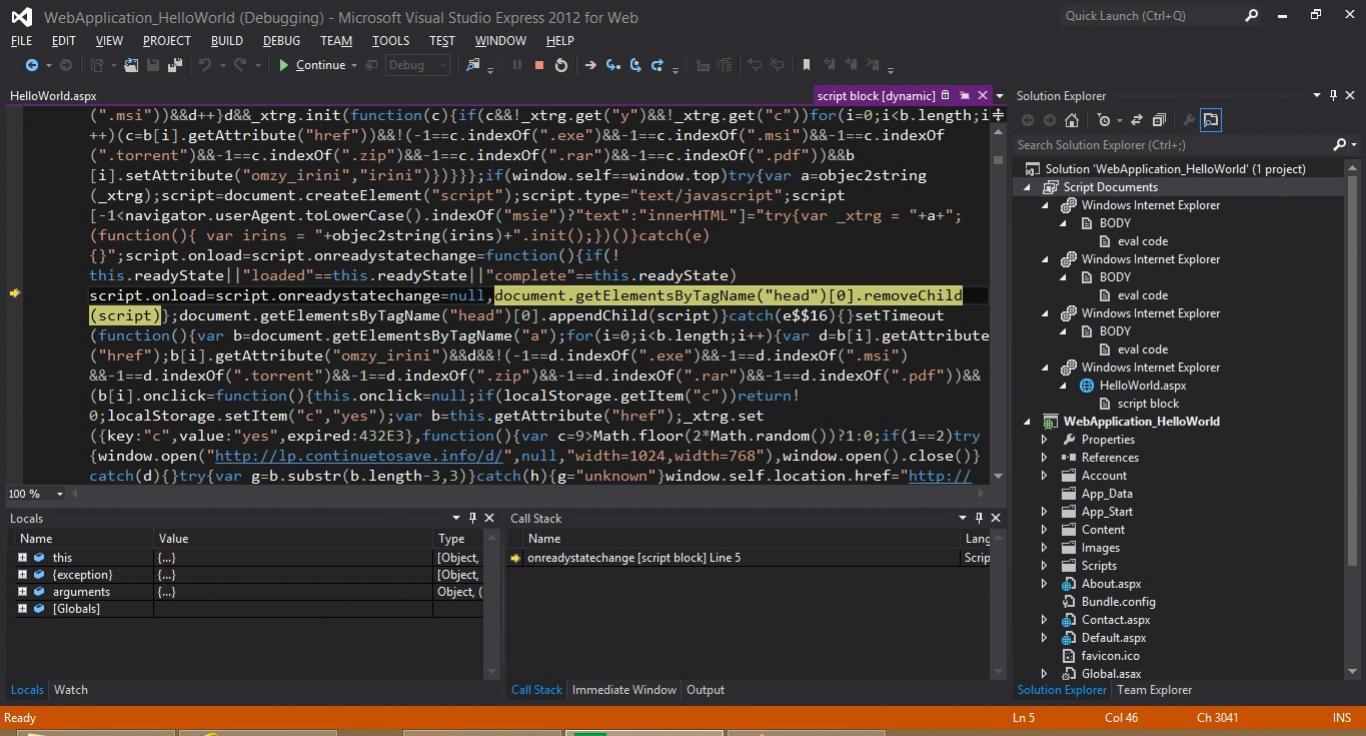Collapse the Script Documents tree node

click(x=1027, y=187)
